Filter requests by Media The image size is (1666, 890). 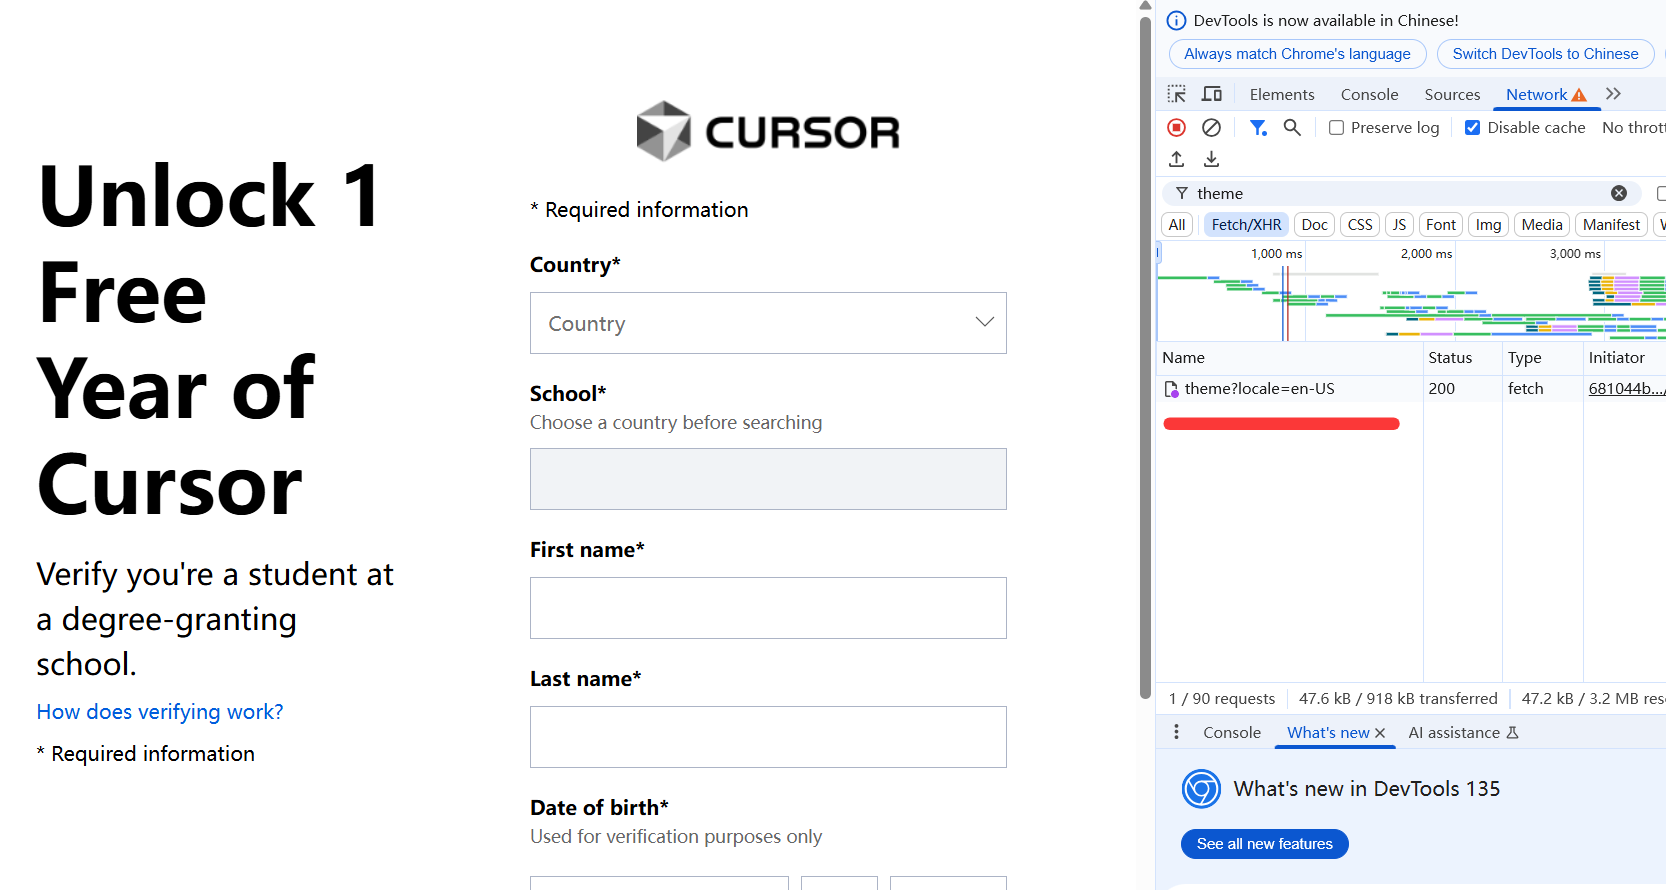click(x=1542, y=225)
